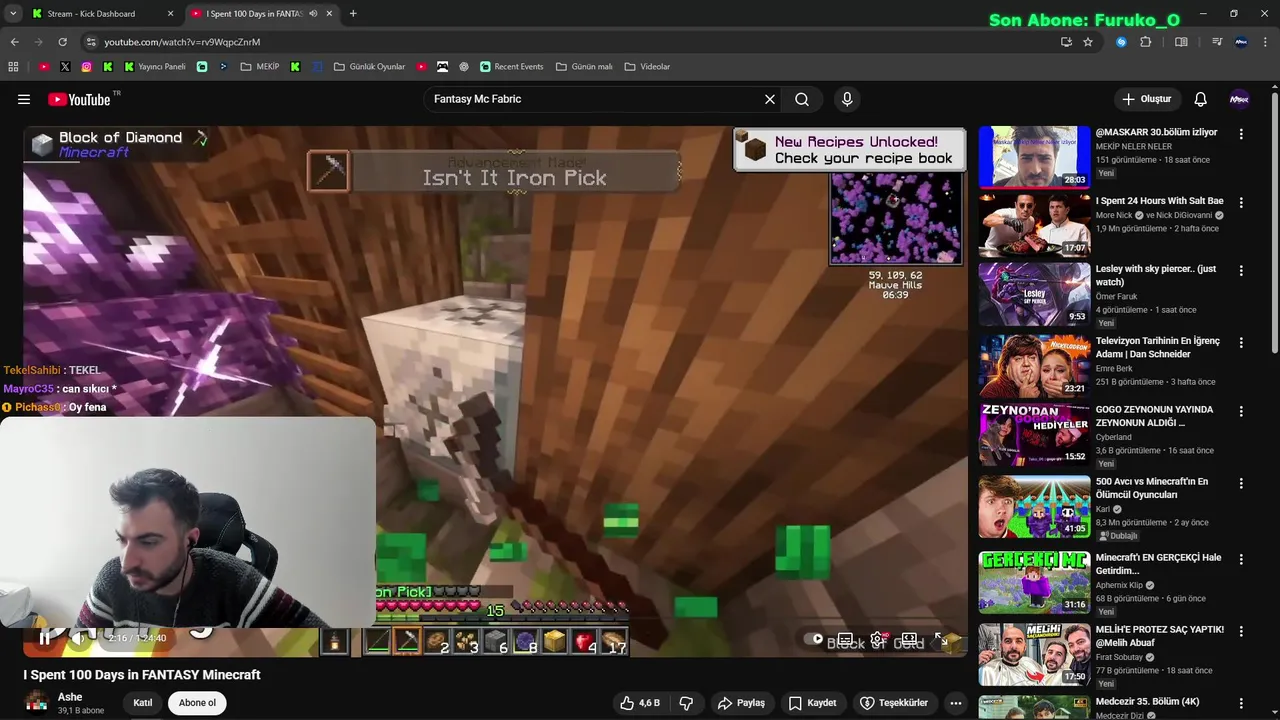Open options for 500 Avcı video
The height and width of the screenshot is (720, 1280).
(1241, 483)
